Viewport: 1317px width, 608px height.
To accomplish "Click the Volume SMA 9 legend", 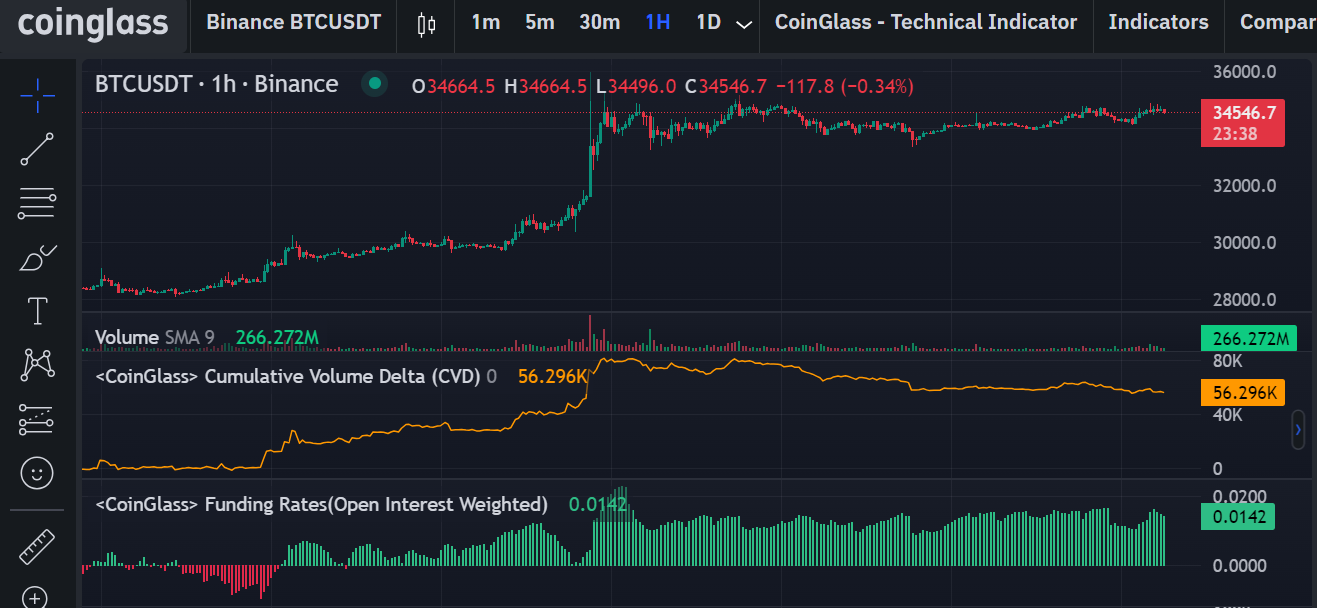I will [x=154, y=338].
